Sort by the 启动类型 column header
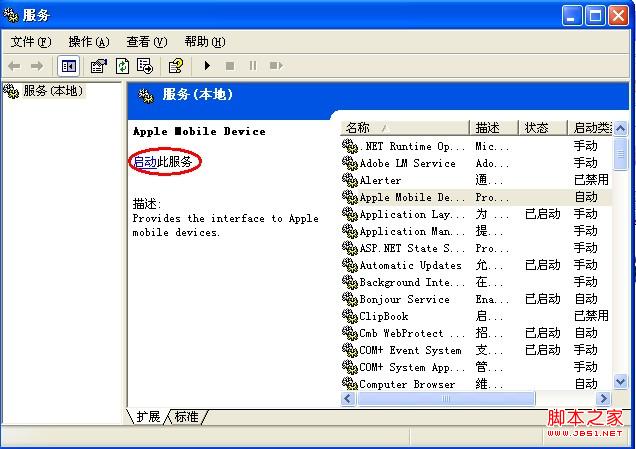 click(x=590, y=128)
